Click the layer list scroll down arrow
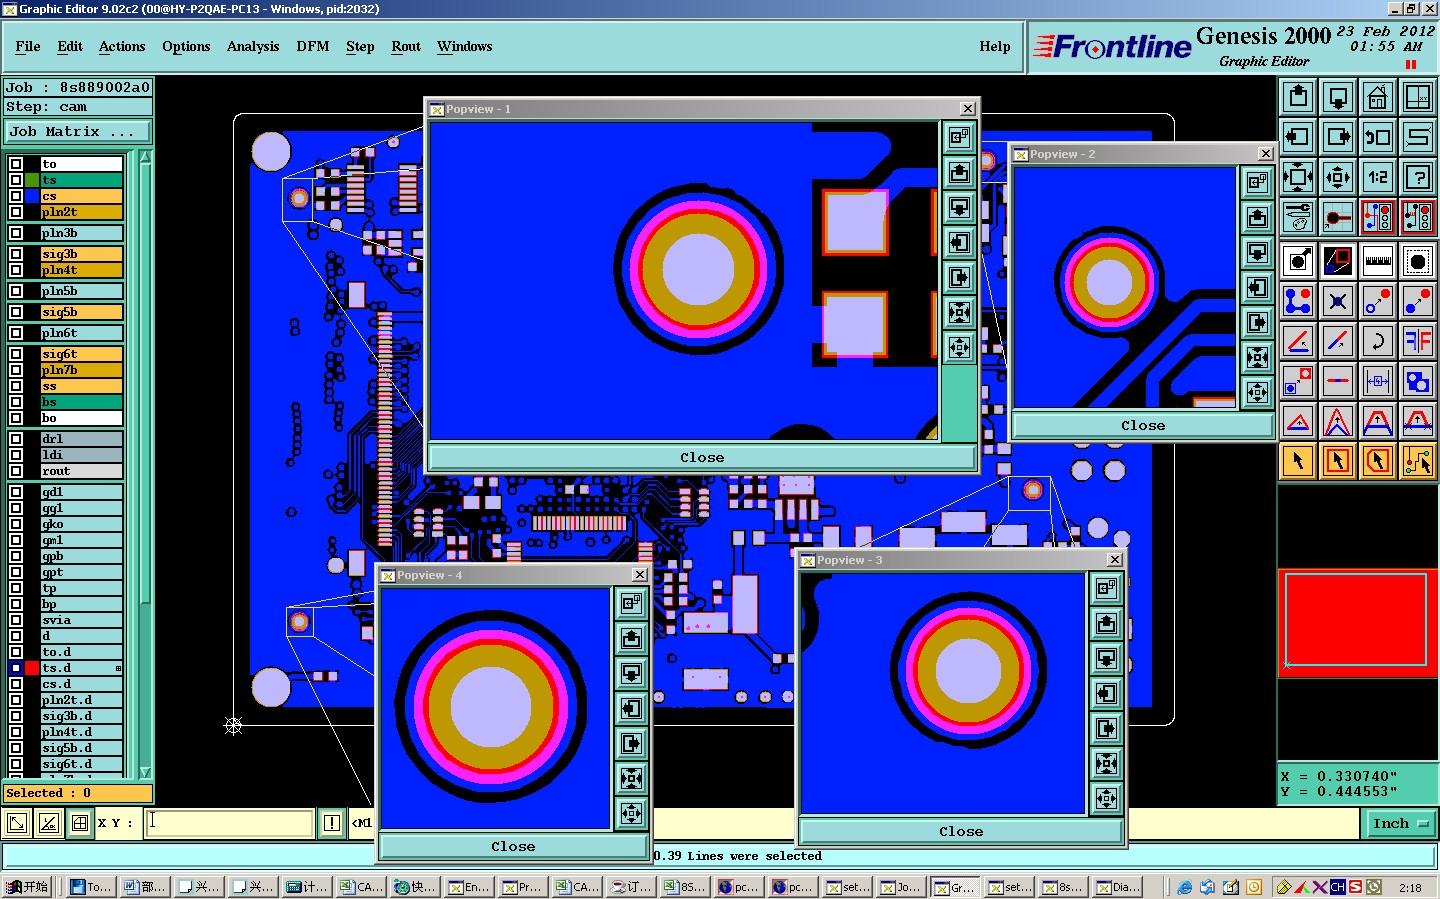1440x899 pixels. pyautogui.click(x=146, y=772)
